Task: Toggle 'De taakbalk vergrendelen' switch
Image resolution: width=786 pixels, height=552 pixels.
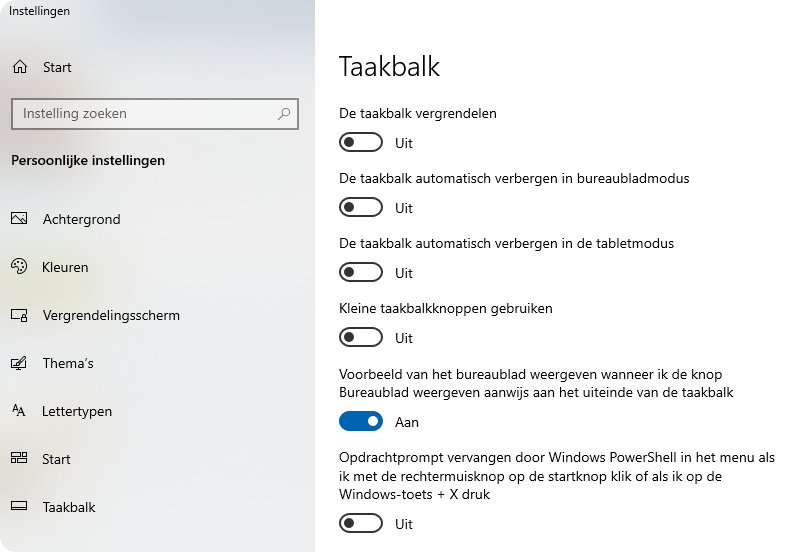Action: [x=361, y=143]
